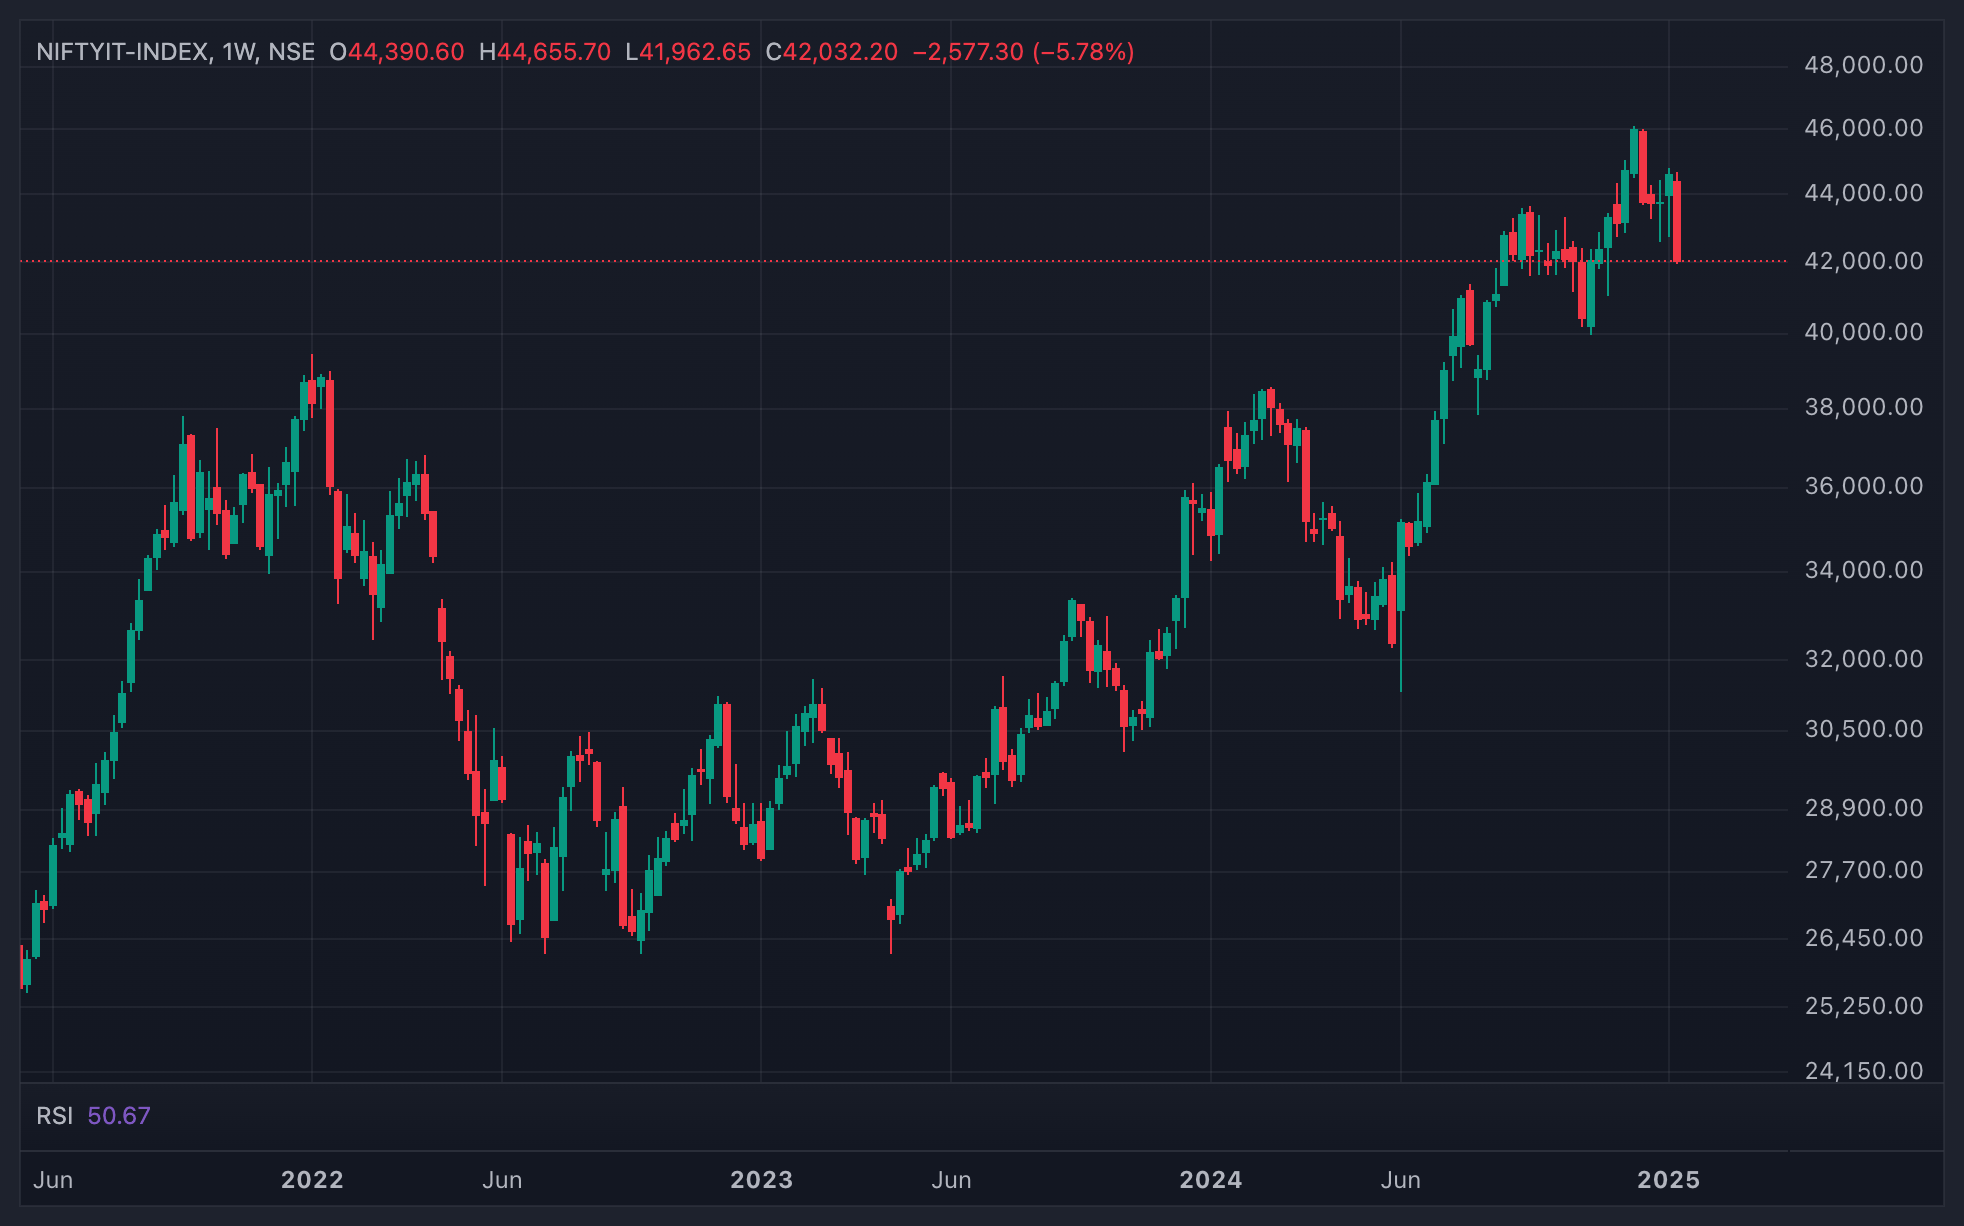Click the 2025 label on time axis
This screenshot has height=1226, width=1964.
click(x=1668, y=1180)
